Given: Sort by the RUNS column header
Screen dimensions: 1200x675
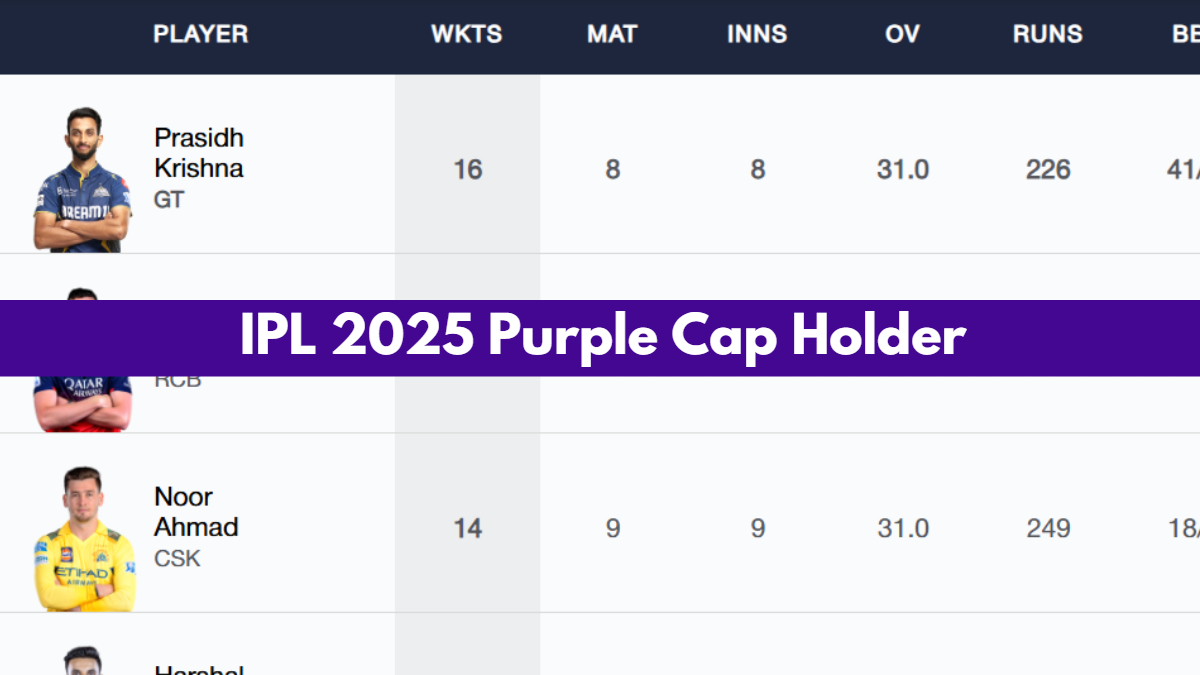Looking at the screenshot, I should point(1047,34).
